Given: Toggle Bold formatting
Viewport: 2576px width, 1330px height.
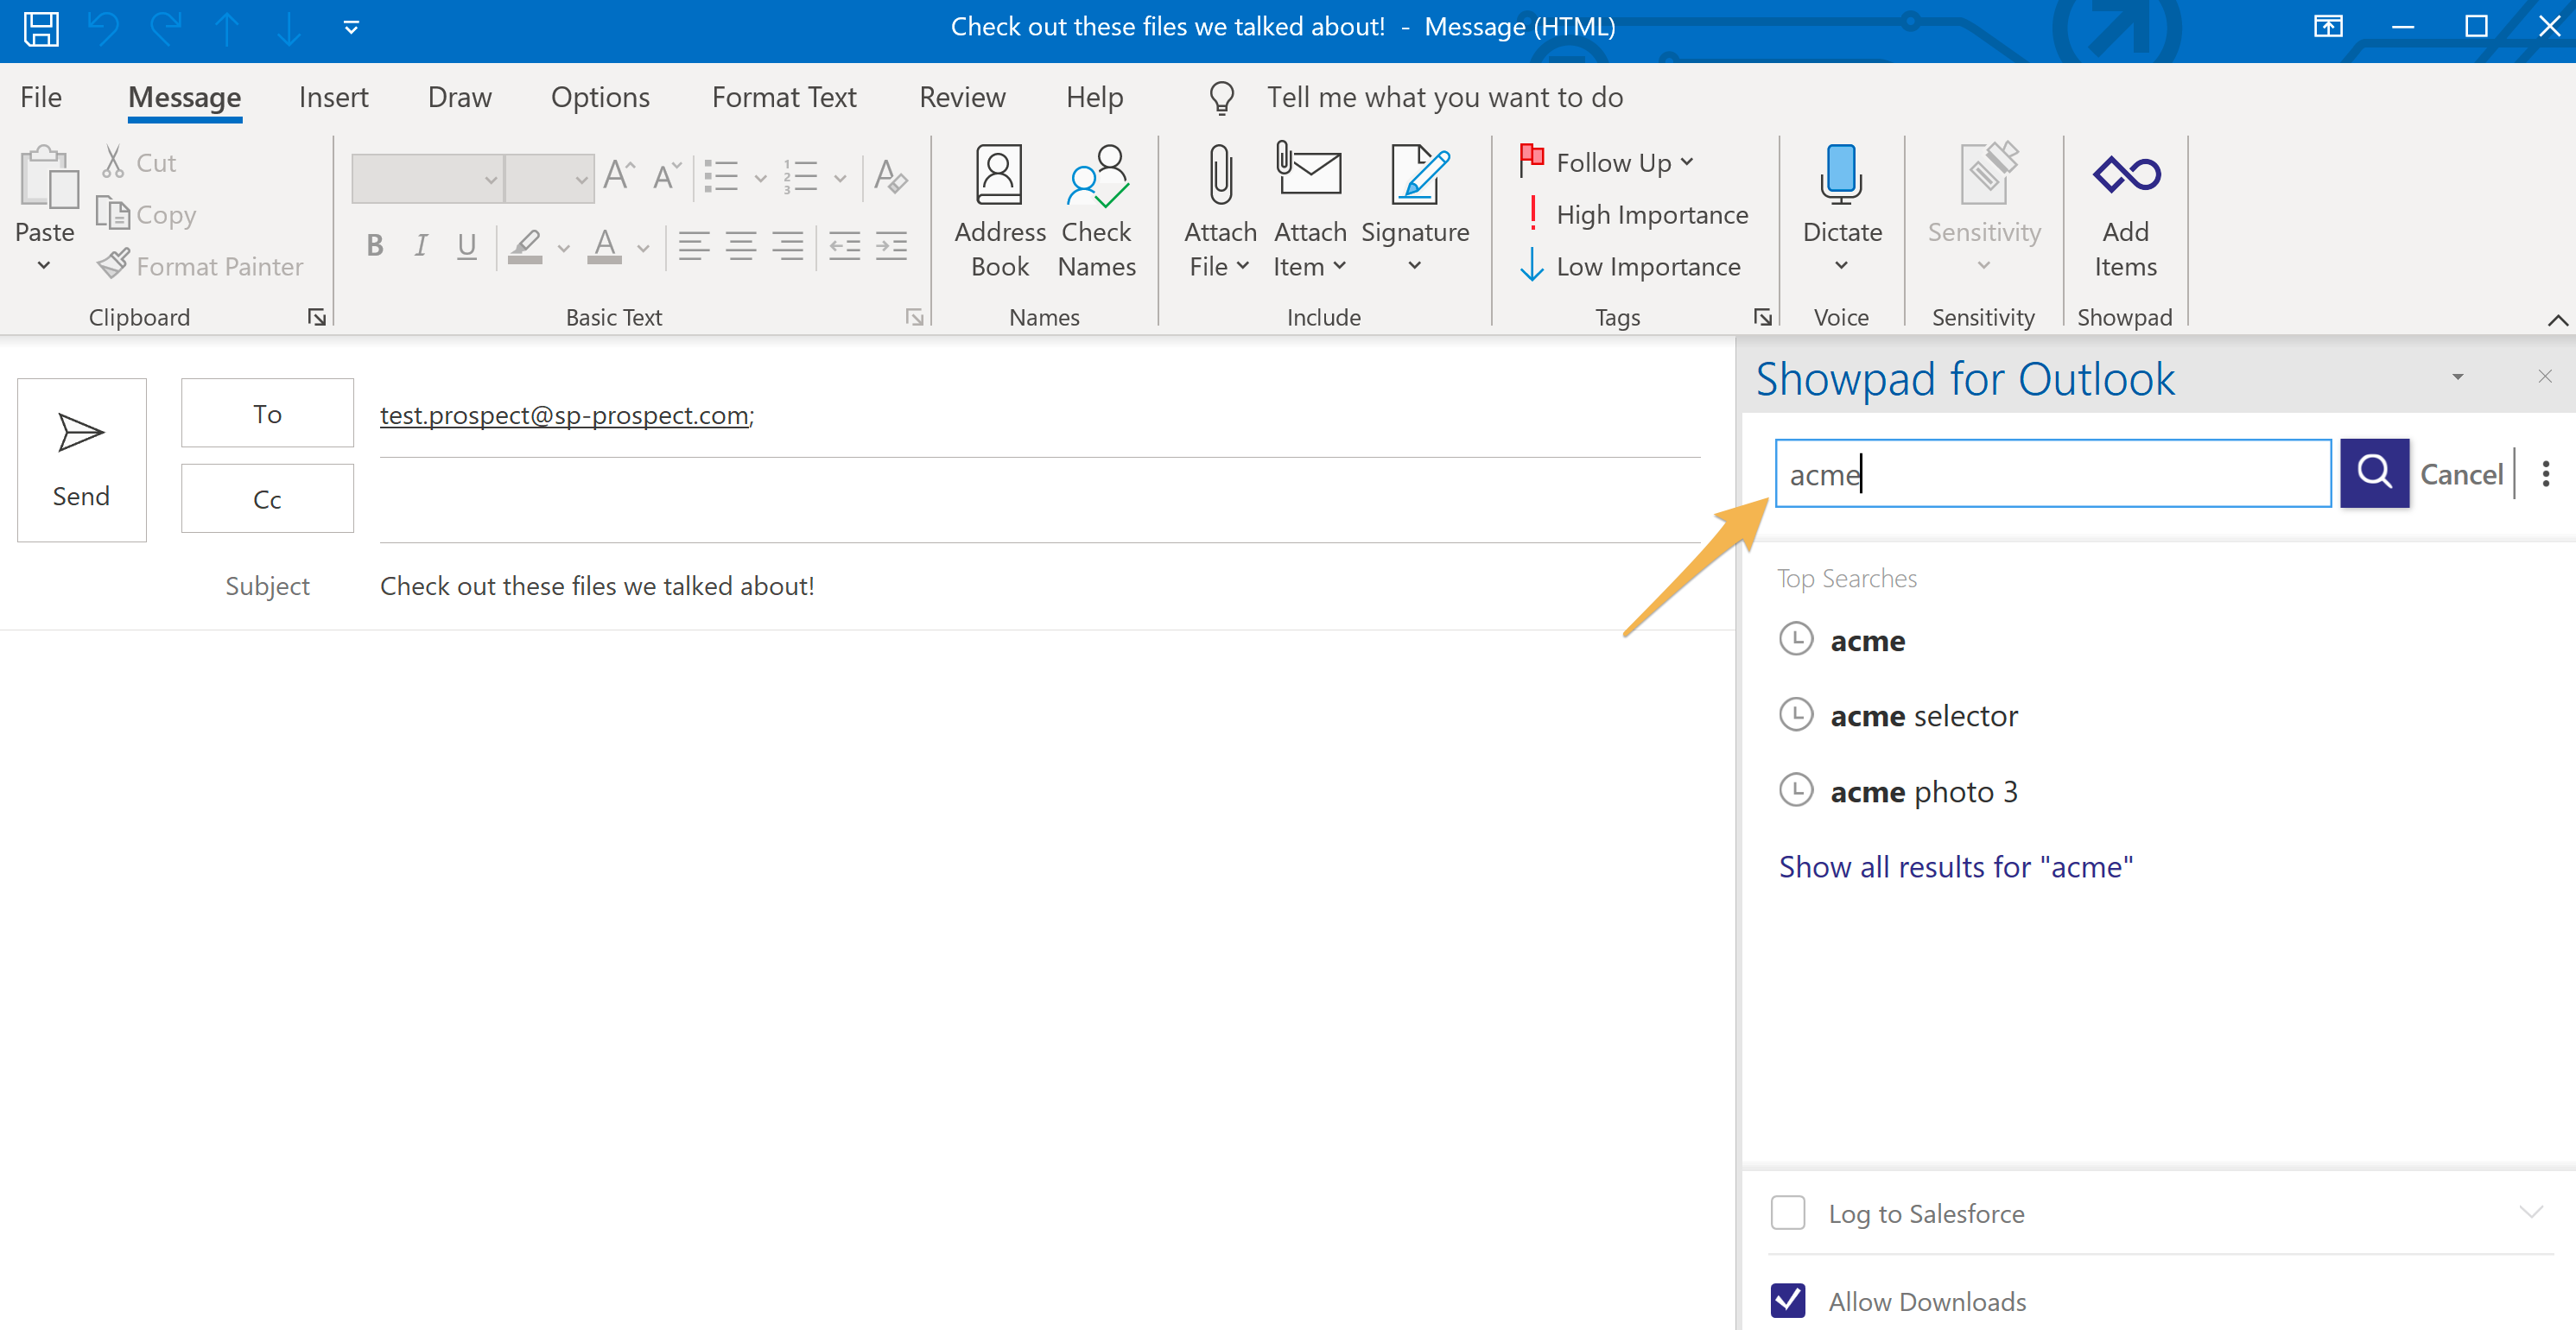Looking at the screenshot, I should [x=375, y=245].
